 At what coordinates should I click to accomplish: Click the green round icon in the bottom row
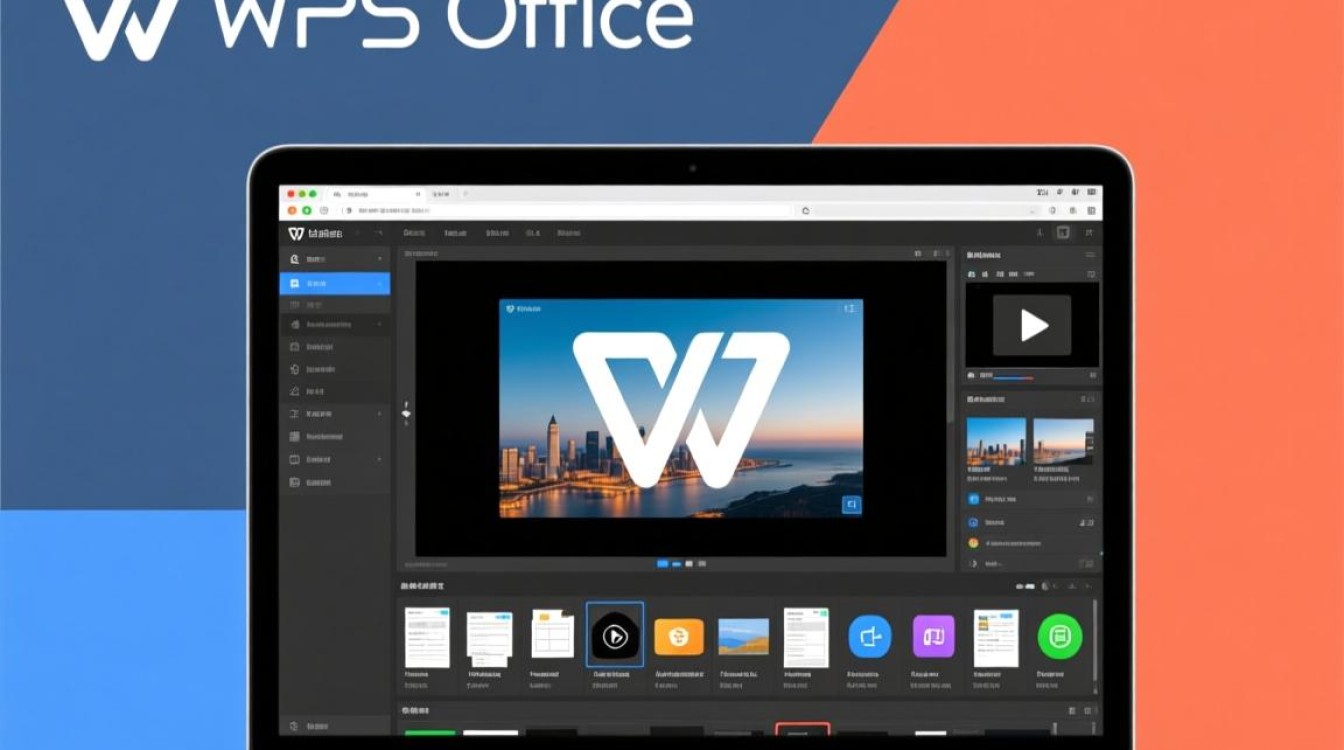click(1060, 636)
